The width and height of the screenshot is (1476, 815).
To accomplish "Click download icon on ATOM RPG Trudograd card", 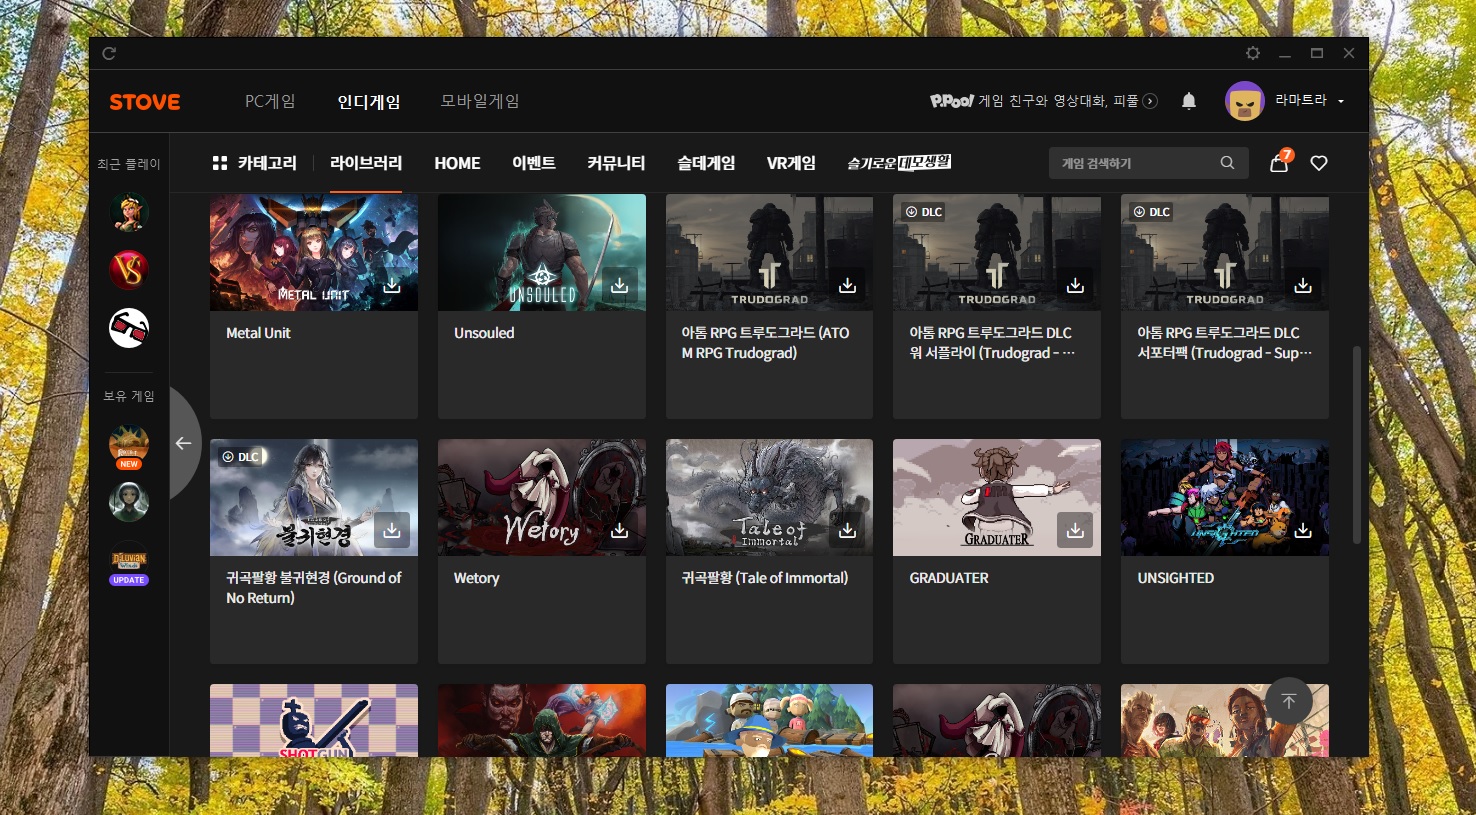I will [x=847, y=286].
